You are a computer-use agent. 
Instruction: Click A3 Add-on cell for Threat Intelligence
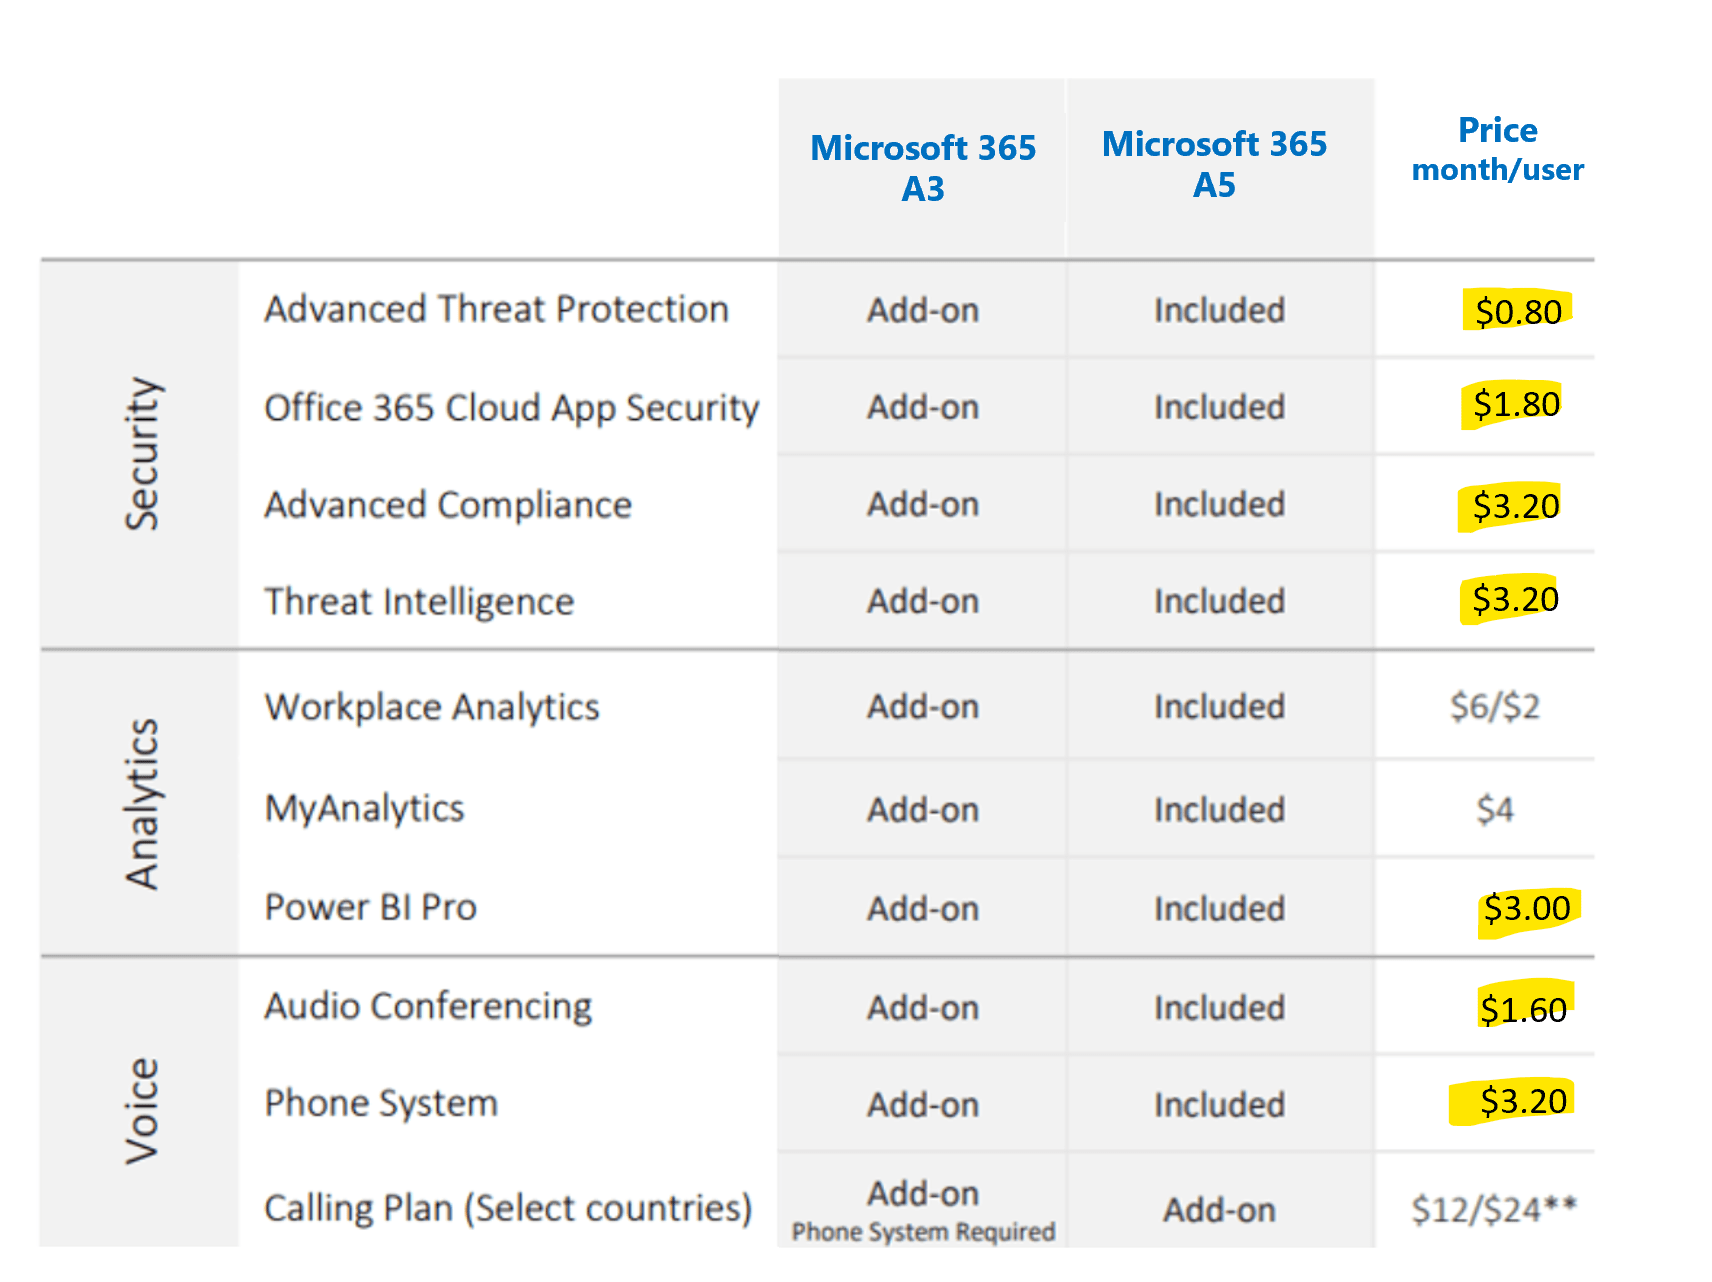[923, 601]
